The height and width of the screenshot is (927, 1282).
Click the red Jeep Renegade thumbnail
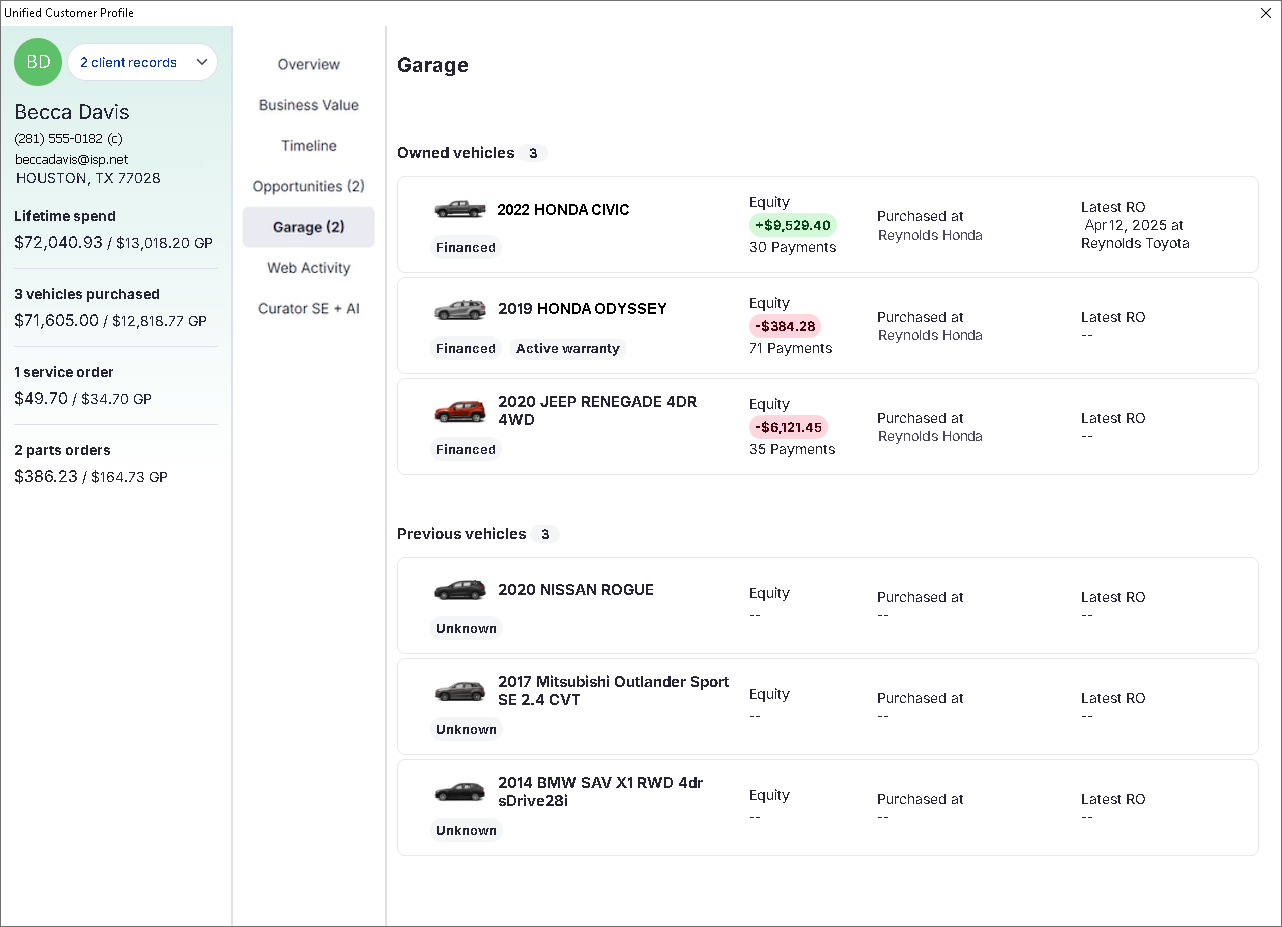click(x=460, y=411)
